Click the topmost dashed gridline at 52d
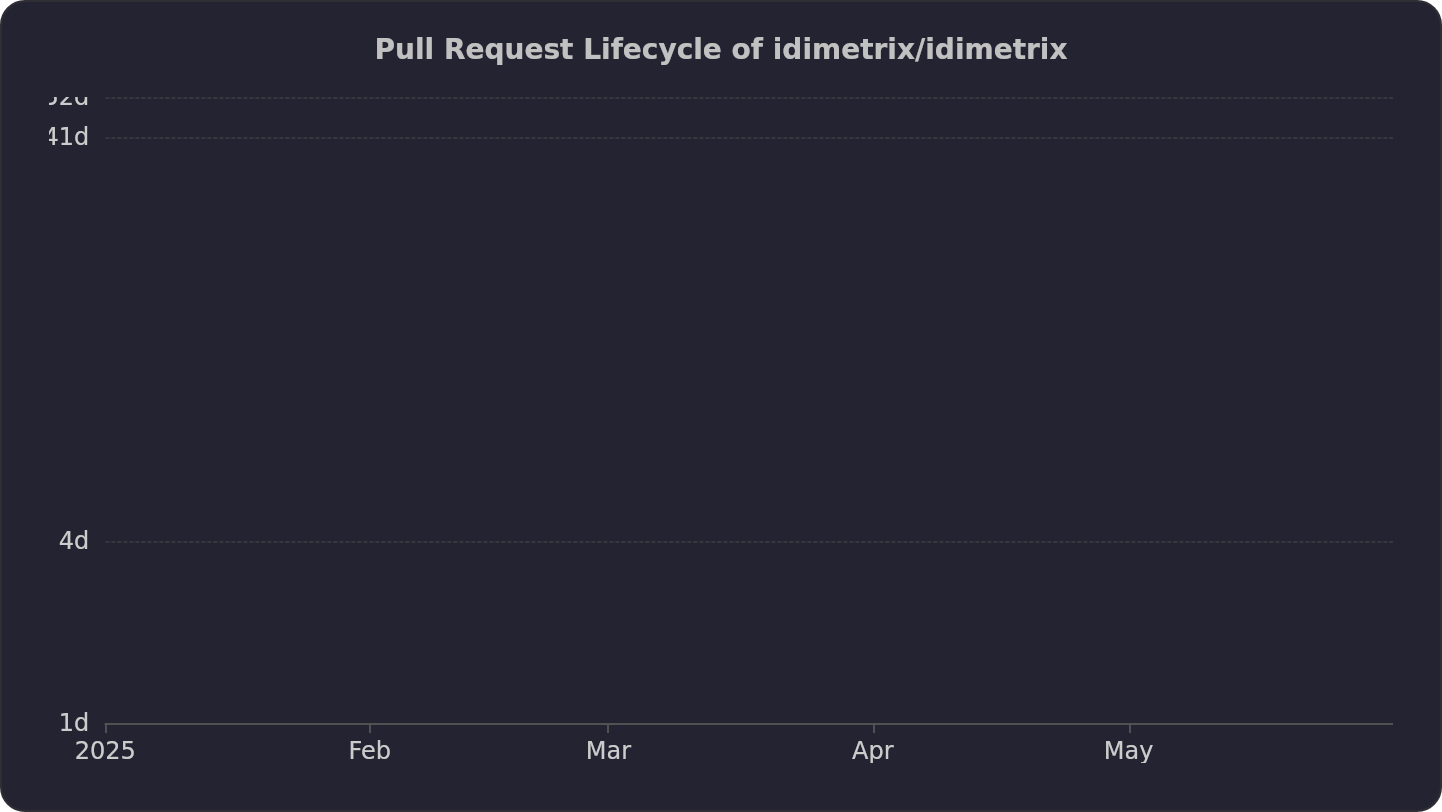Image resolution: width=1442 pixels, height=812 pixels. click(749, 98)
